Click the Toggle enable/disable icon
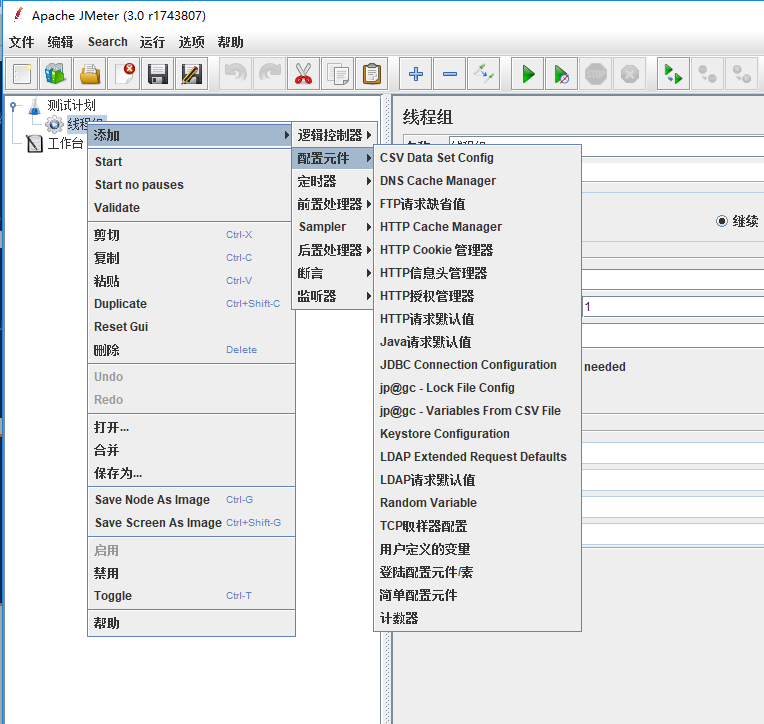 tap(484, 74)
